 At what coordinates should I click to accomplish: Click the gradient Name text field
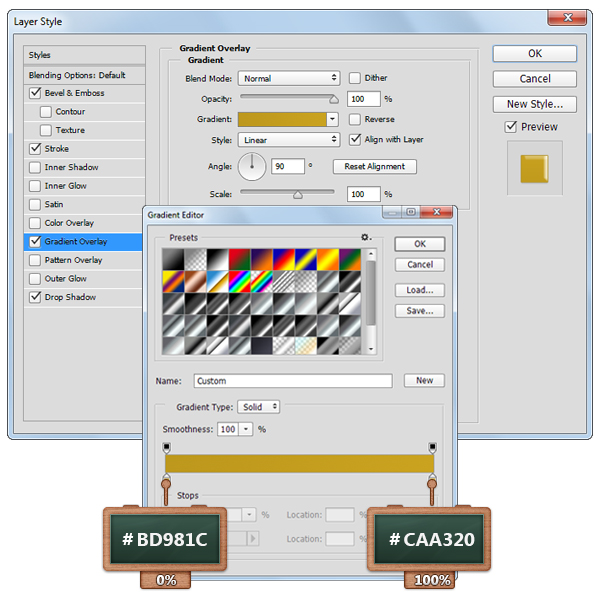(x=292, y=381)
